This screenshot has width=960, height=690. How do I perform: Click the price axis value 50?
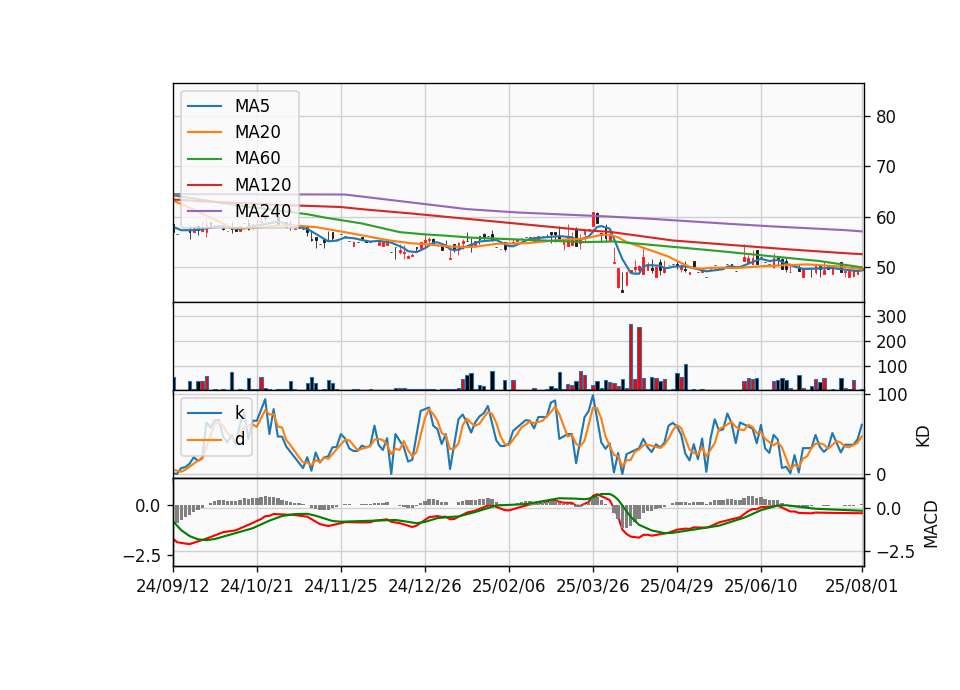pyautogui.click(x=885, y=268)
